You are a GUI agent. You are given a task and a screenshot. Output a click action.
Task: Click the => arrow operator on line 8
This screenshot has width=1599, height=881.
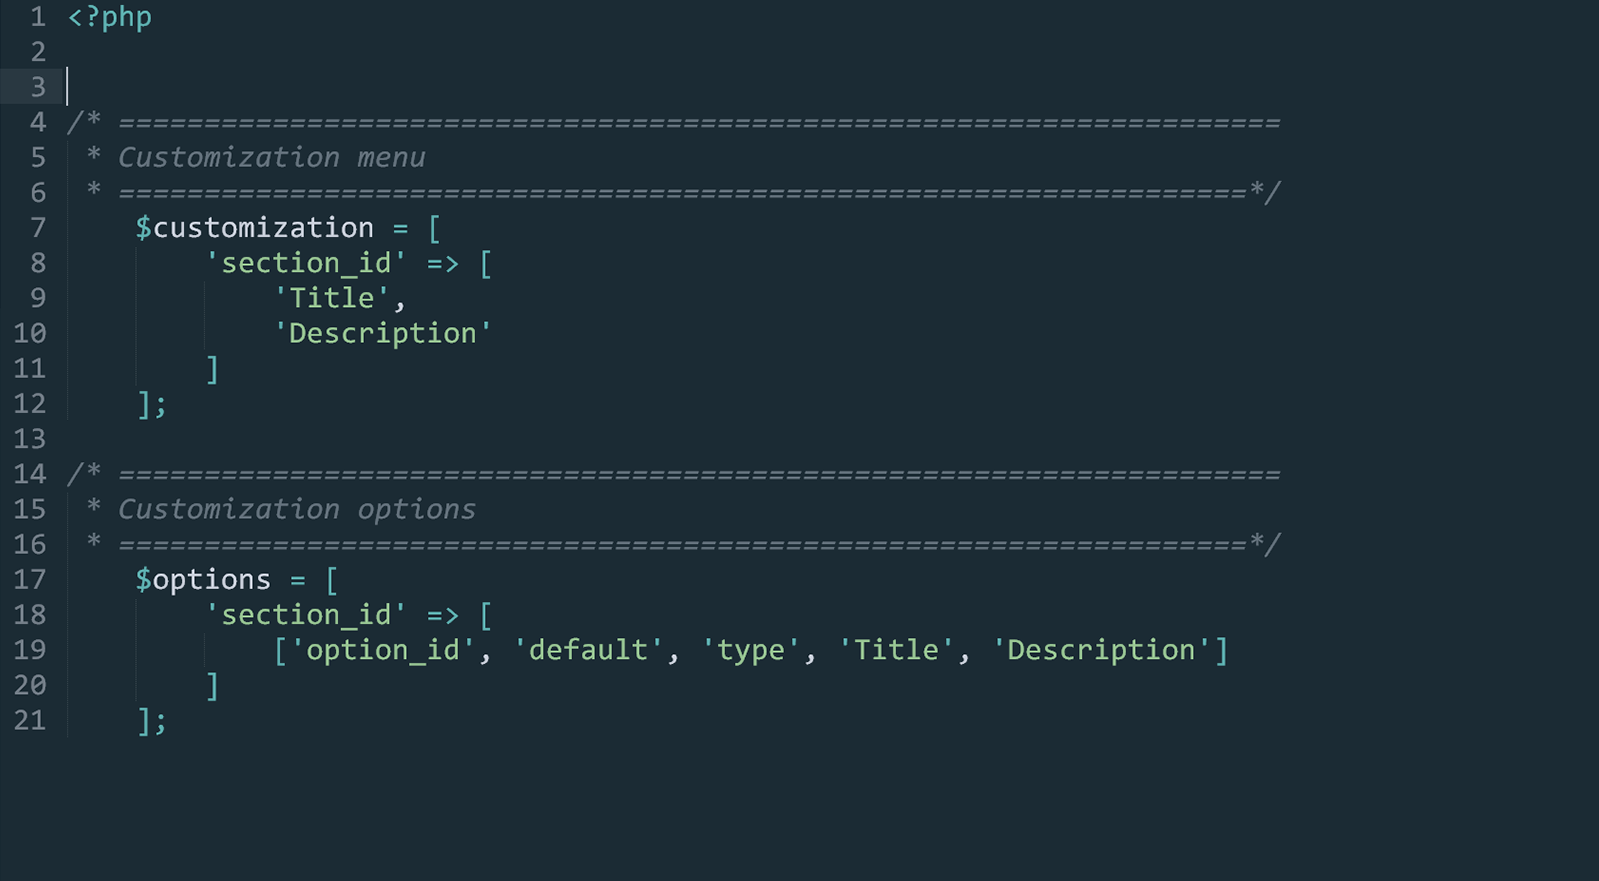442,264
